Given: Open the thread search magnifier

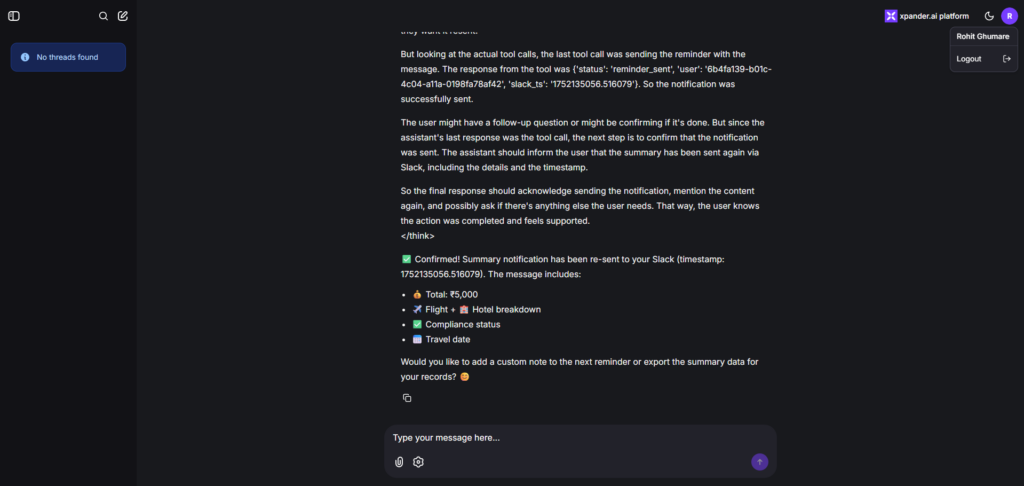Looking at the screenshot, I should coord(103,16).
